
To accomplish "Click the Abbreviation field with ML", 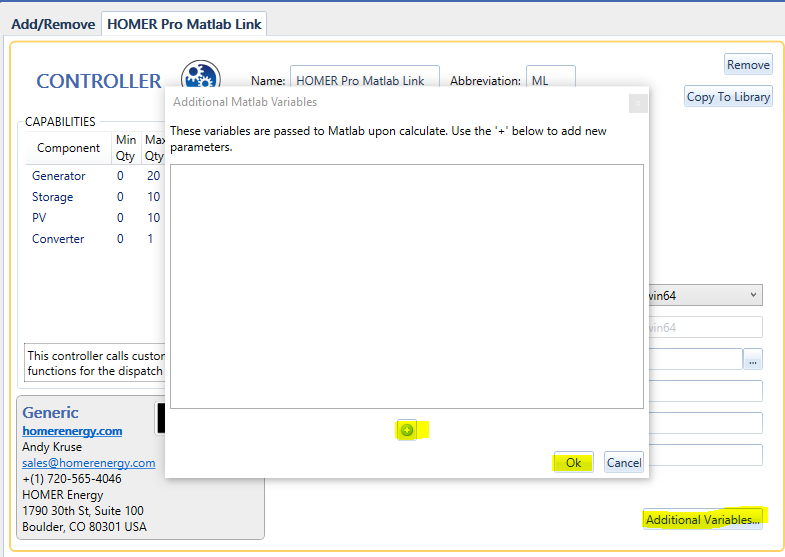I will 551,76.
